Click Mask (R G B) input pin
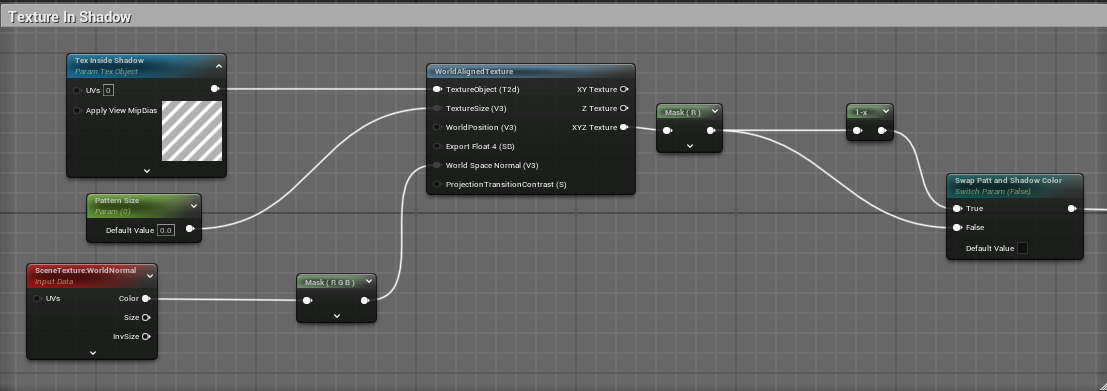This screenshot has height=391, width=1107. point(308,301)
